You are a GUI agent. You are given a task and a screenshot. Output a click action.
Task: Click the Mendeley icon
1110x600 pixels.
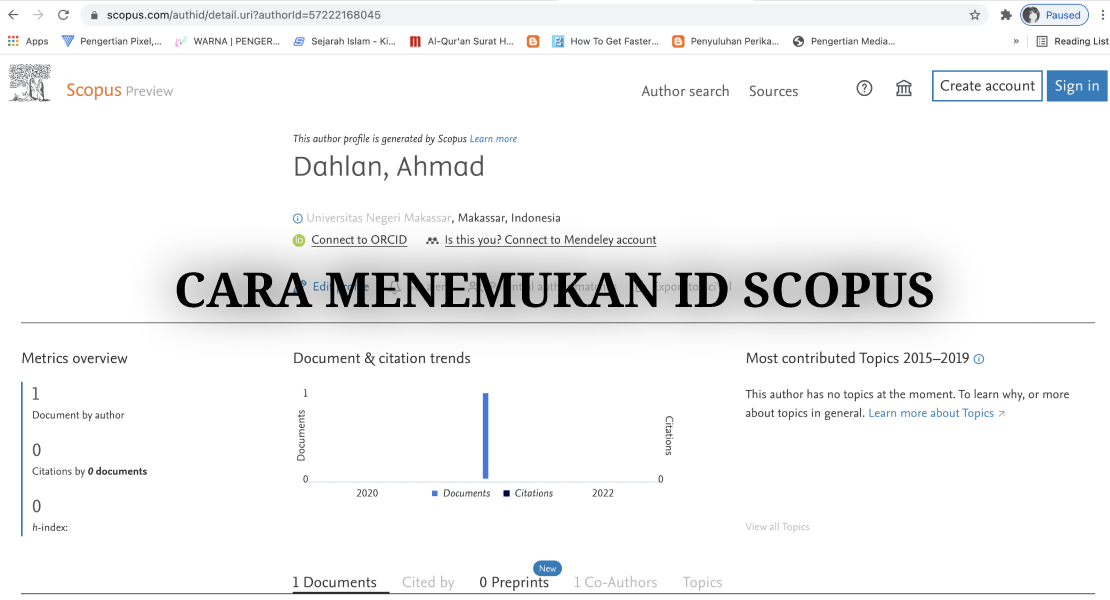pyautogui.click(x=432, y=241)
